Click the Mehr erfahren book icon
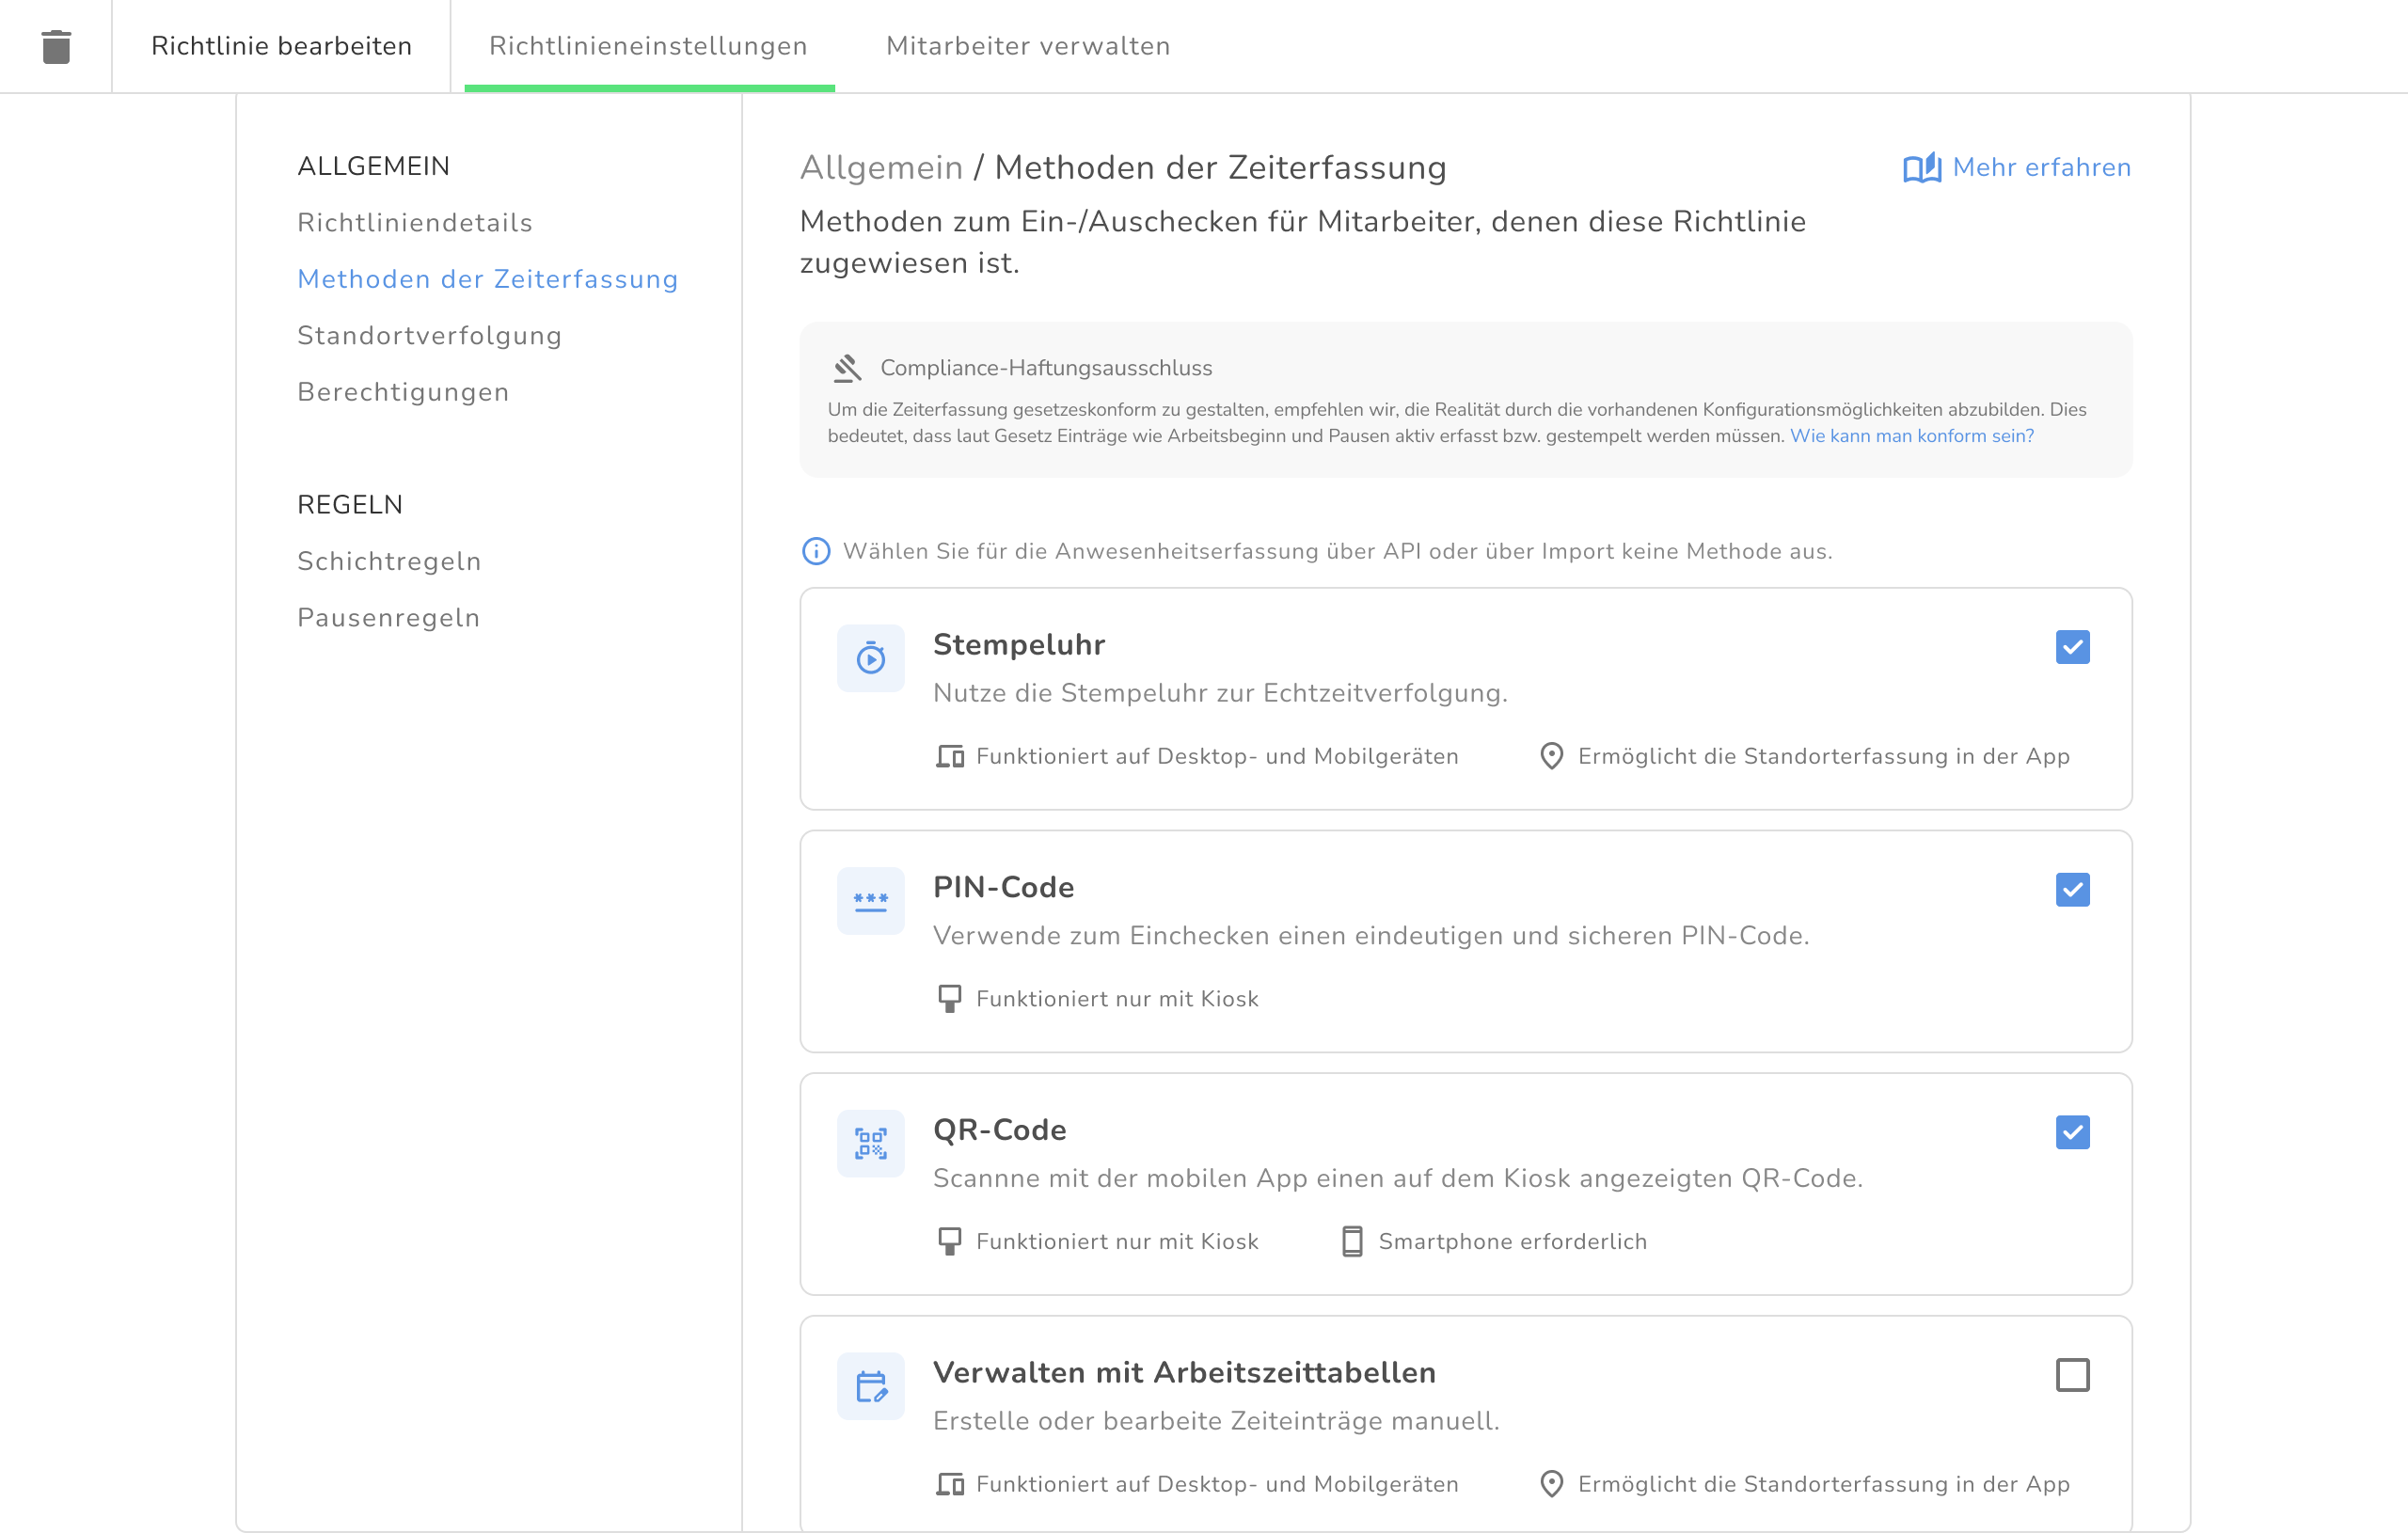This screenshot has height=1533, width=2408. click(1921, 168)
